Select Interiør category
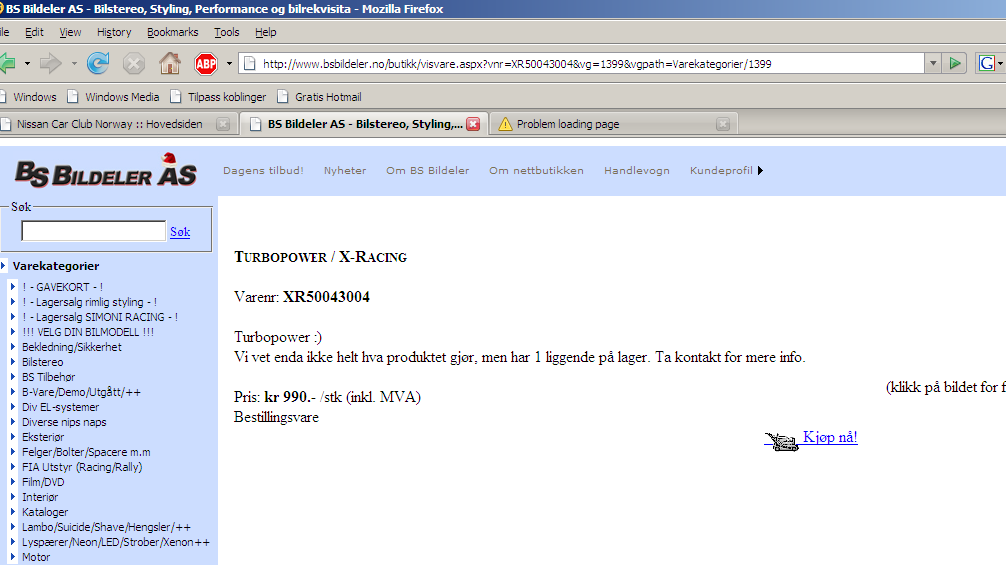Screen dimensions: 1006x565 (40, 497)
